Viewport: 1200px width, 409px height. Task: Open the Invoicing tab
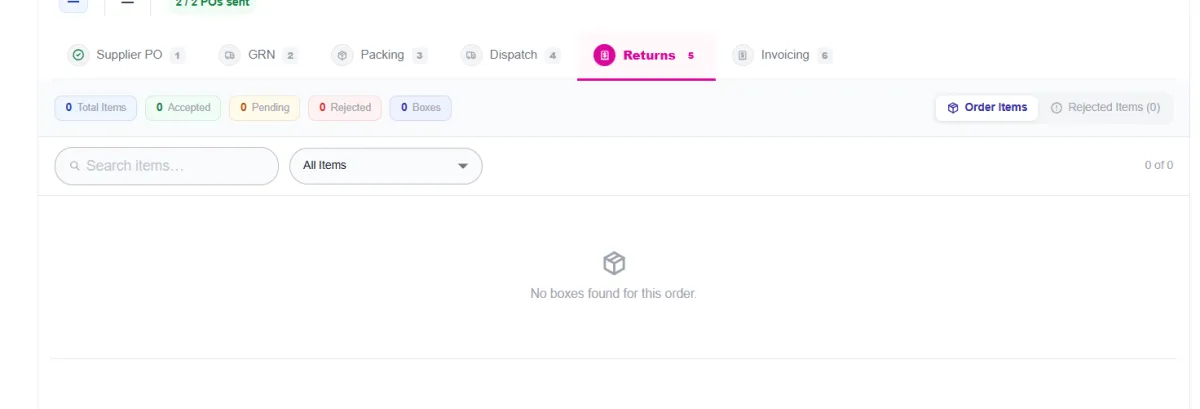pos(782,55)
